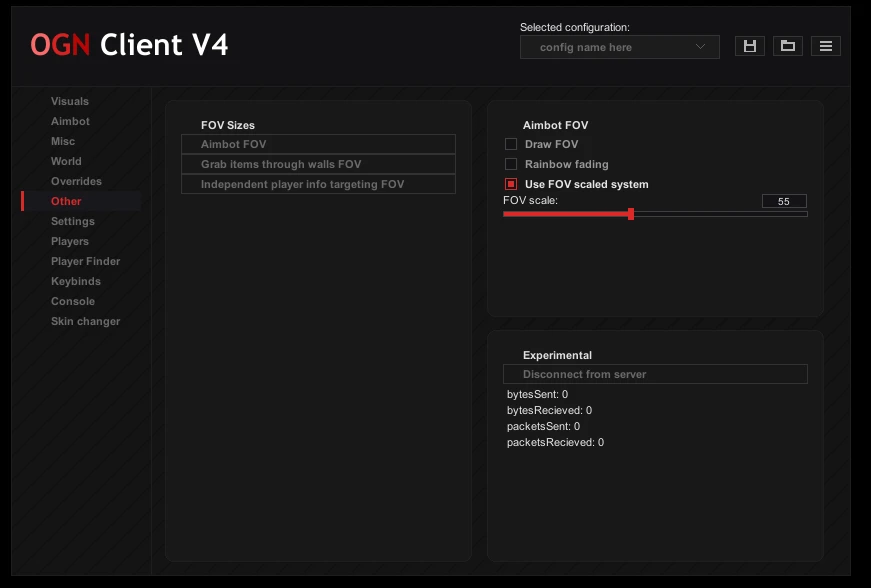Open the hamburger menu icon

pos(826,46)
